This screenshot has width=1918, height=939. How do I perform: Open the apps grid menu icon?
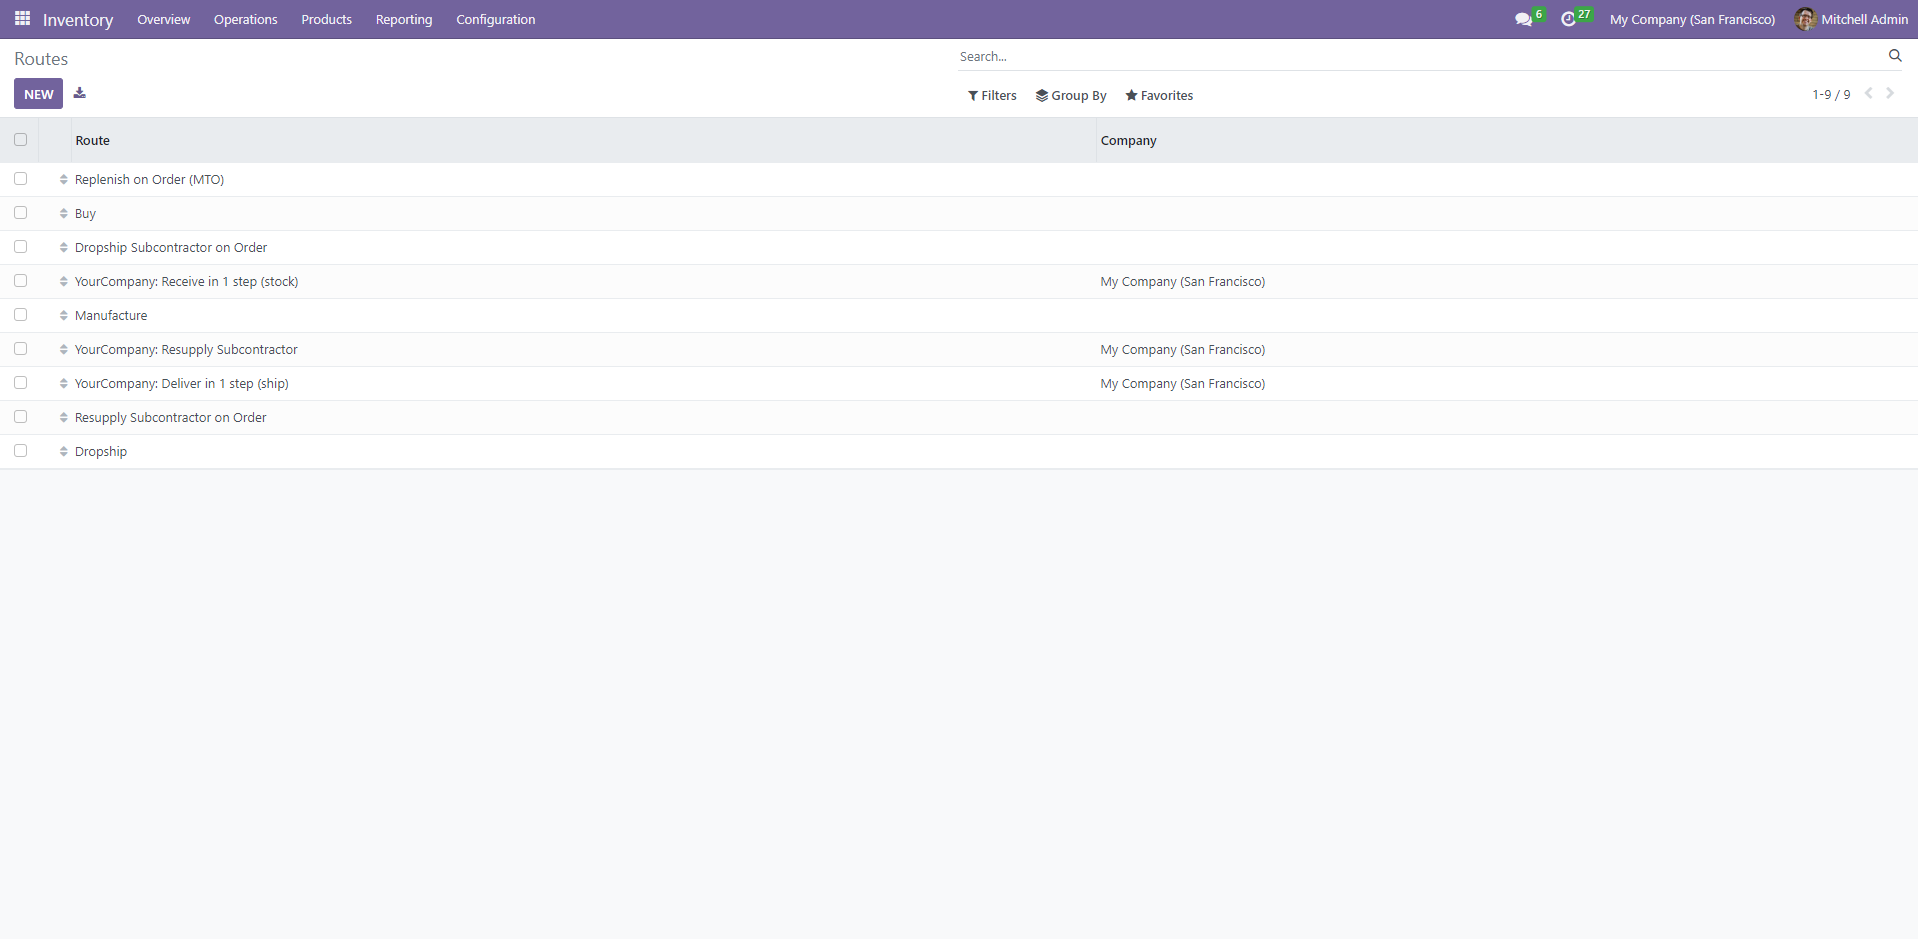coord(22,19)
